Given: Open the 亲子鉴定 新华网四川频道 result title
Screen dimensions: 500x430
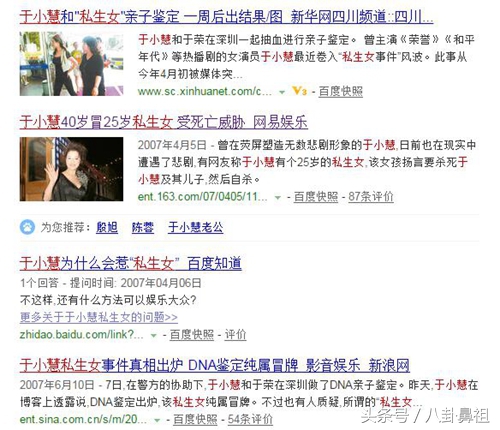Looking at the screenshot, I should point(226,17).
